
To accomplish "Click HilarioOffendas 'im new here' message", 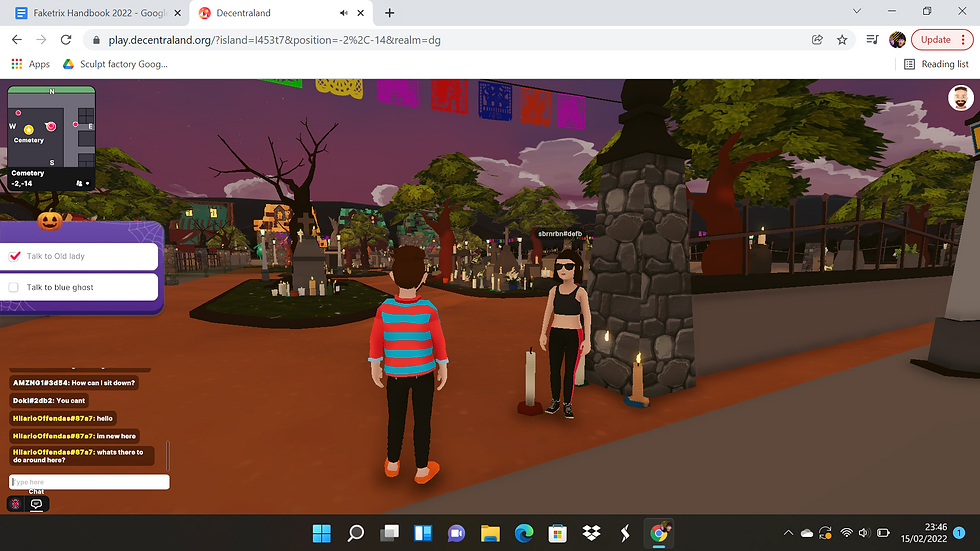I will [x=74, y=436].
